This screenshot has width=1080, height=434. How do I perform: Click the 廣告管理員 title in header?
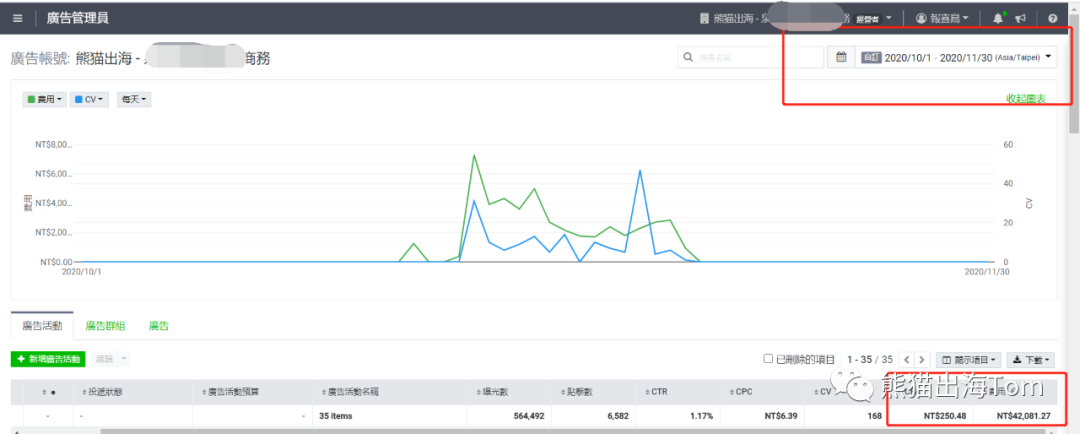(x=78, y=18)
